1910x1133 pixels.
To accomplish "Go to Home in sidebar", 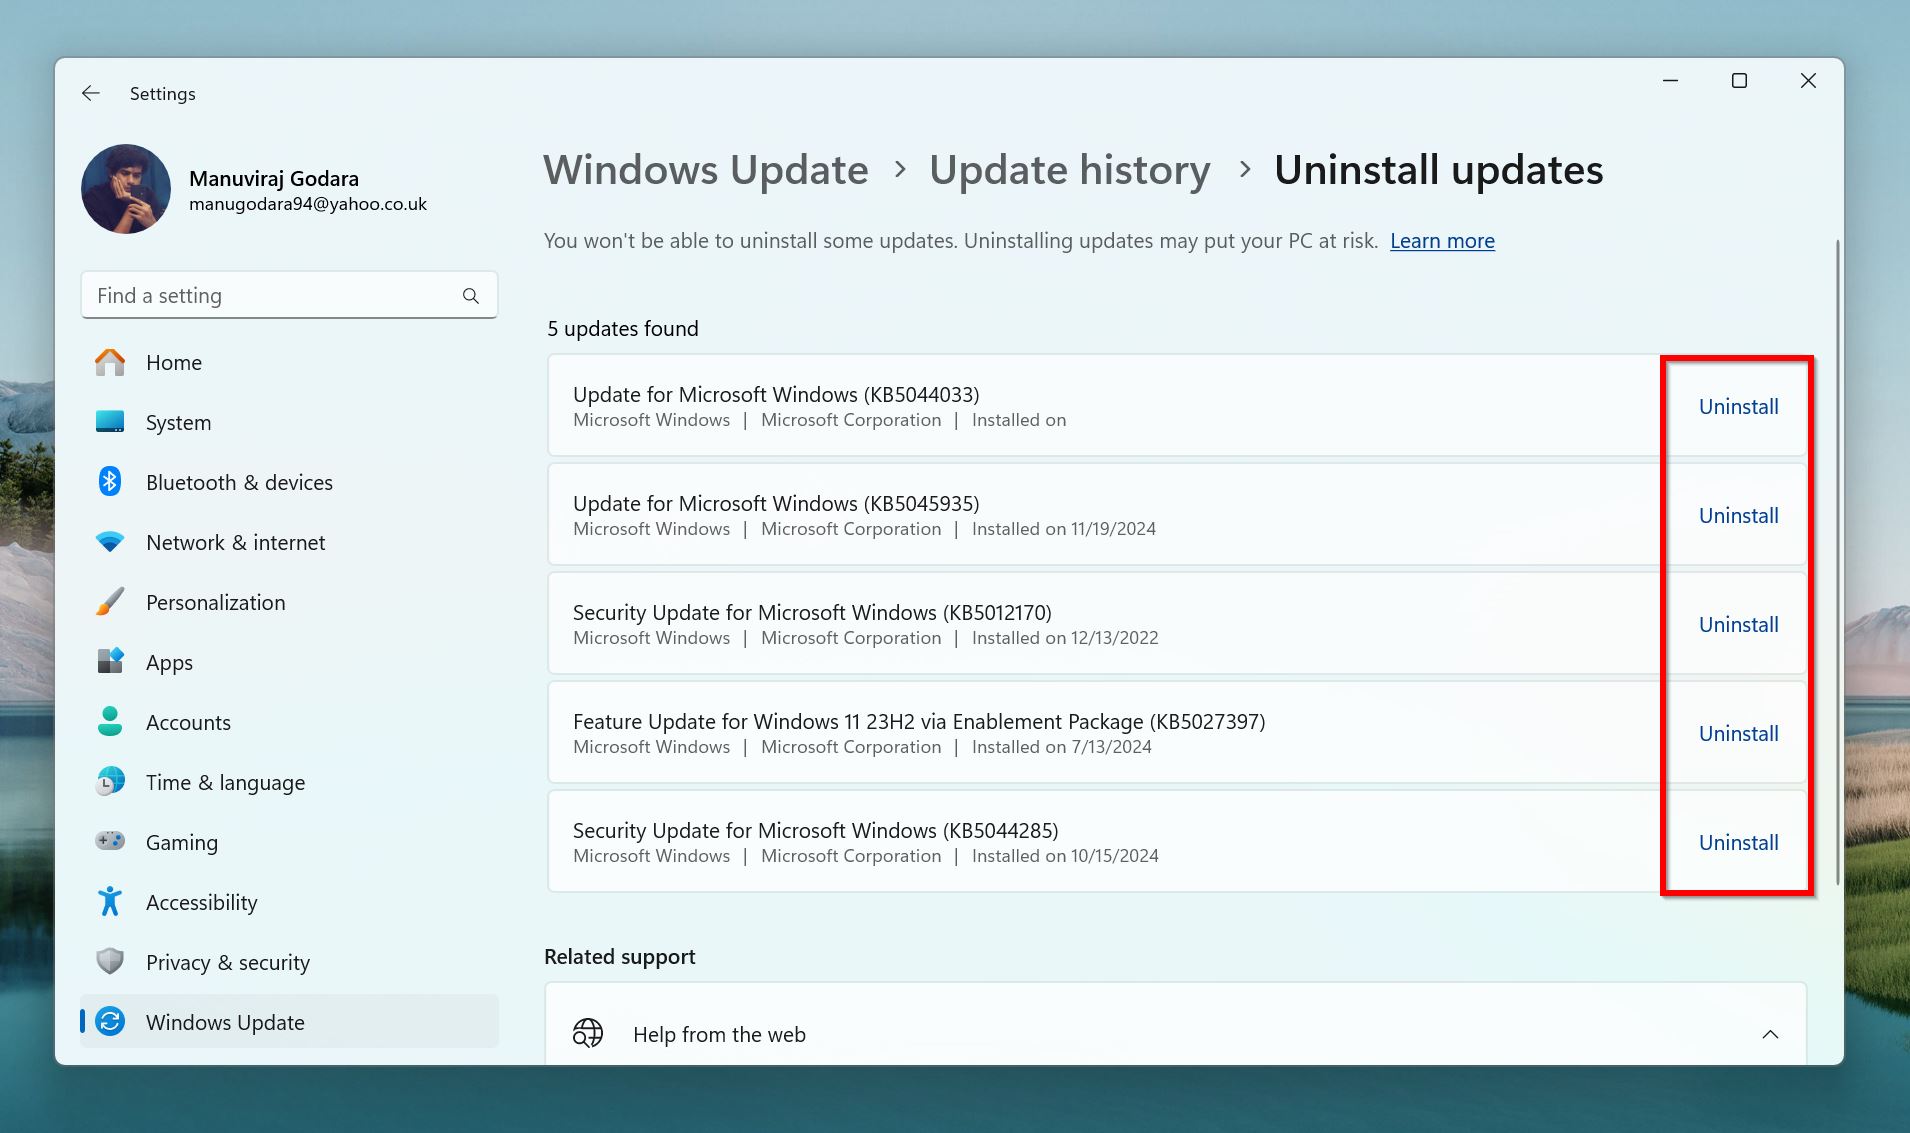I will 289,362.
